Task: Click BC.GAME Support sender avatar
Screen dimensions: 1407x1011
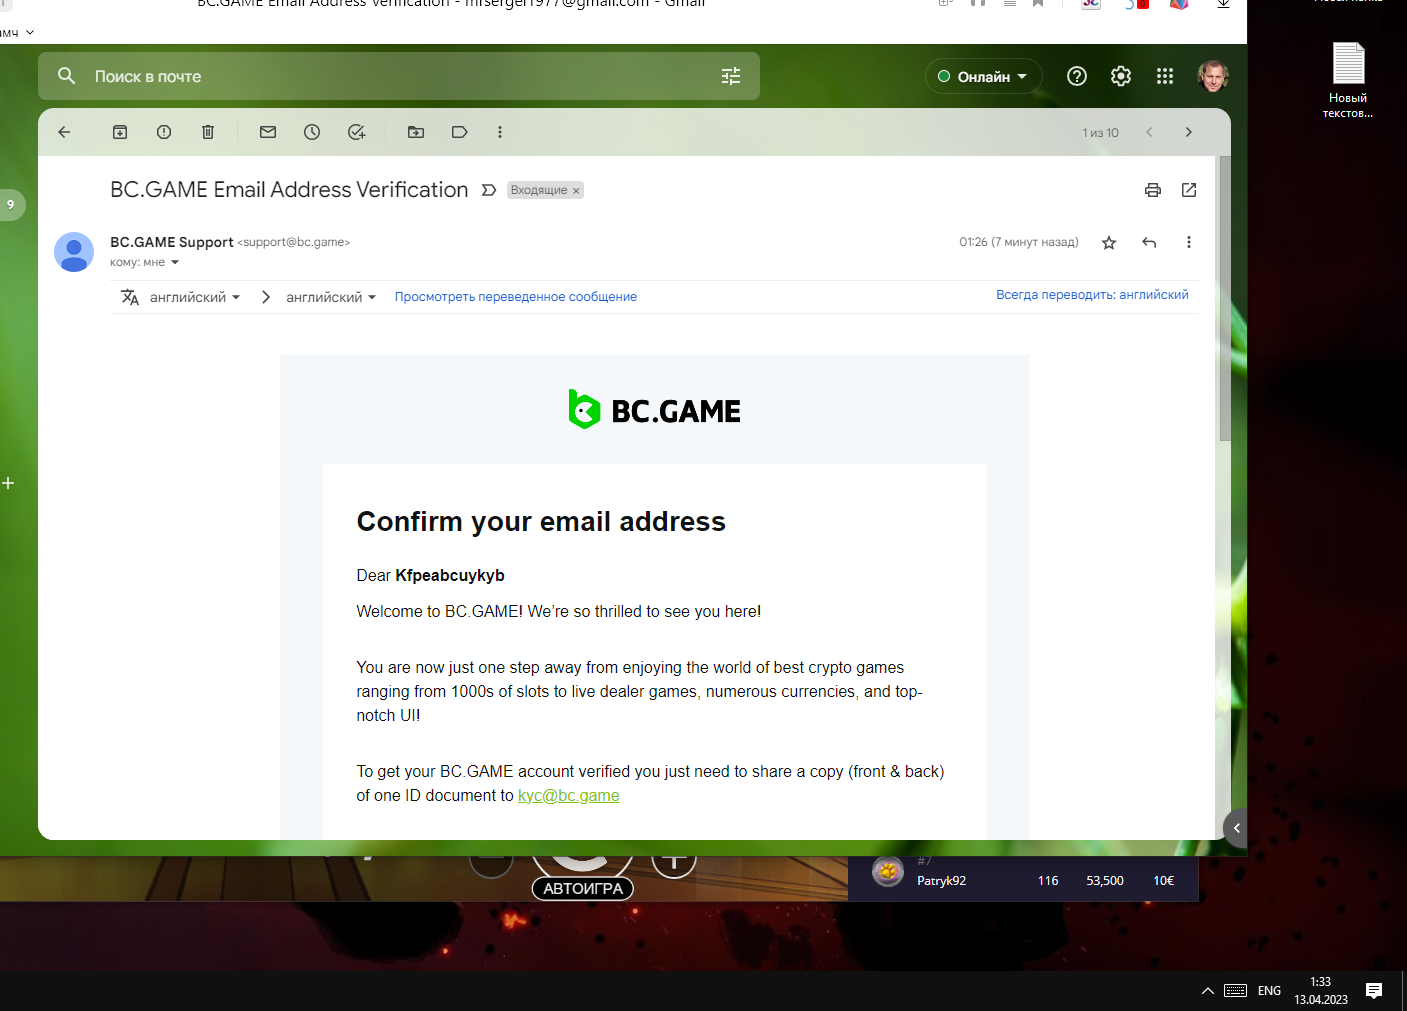Action: 74,252
